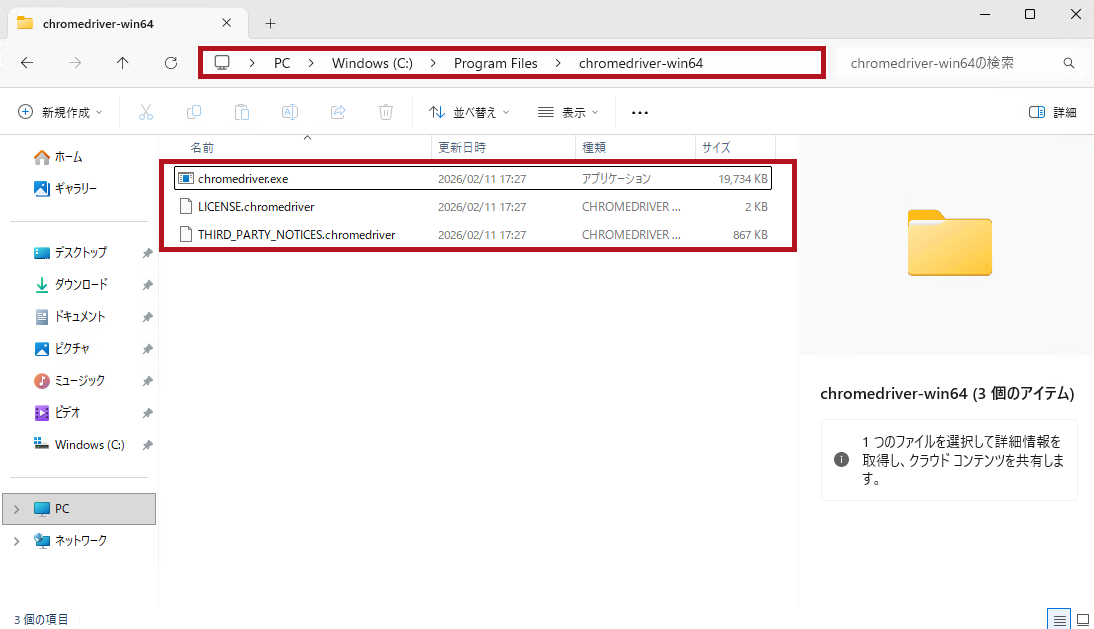Screen dimensions: 1094x629
Task: Share chromedriver.exe via the Share icon
Action: click(x=338, y=112)
